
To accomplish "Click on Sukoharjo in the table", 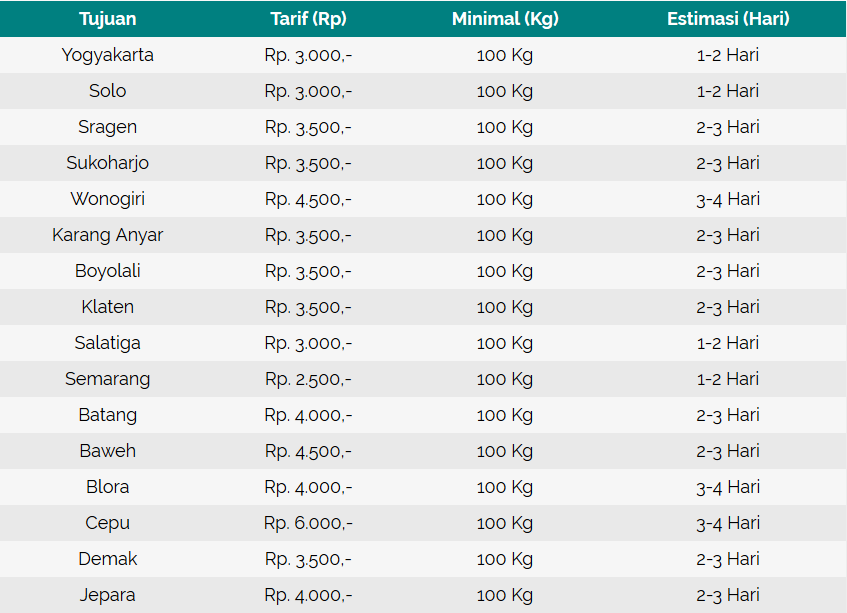I will (x=108, y=163).
